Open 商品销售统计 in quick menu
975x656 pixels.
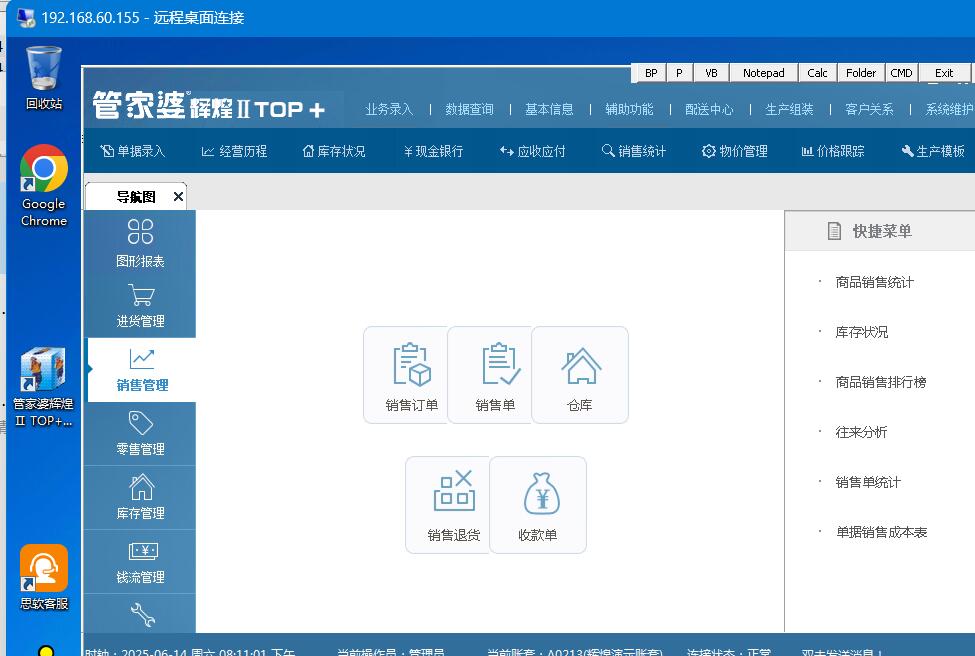coord(874,282)
